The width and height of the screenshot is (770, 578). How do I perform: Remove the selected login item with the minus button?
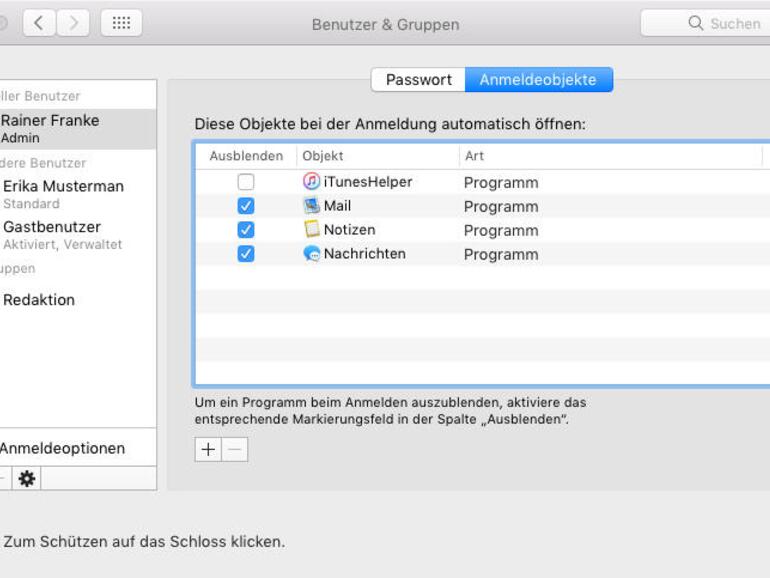tap(235, 449)
